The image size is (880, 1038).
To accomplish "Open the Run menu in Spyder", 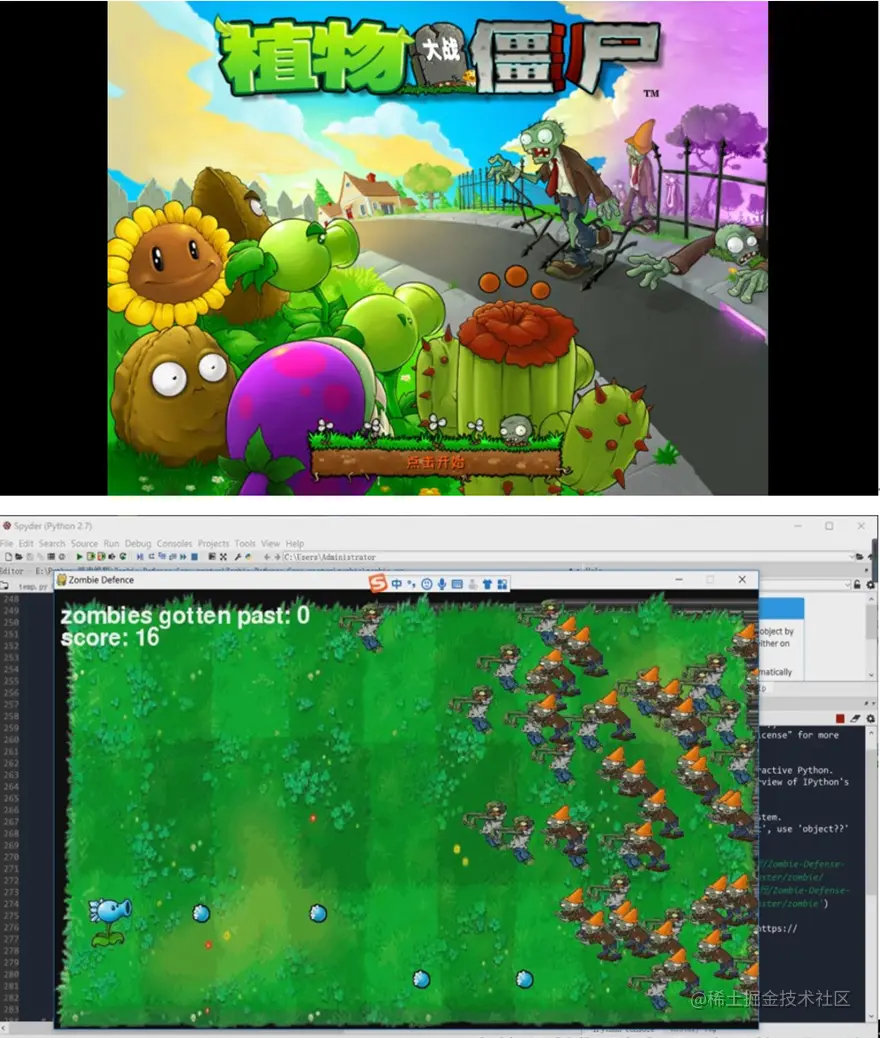I will pyautogui.click(x=111, y=543).
